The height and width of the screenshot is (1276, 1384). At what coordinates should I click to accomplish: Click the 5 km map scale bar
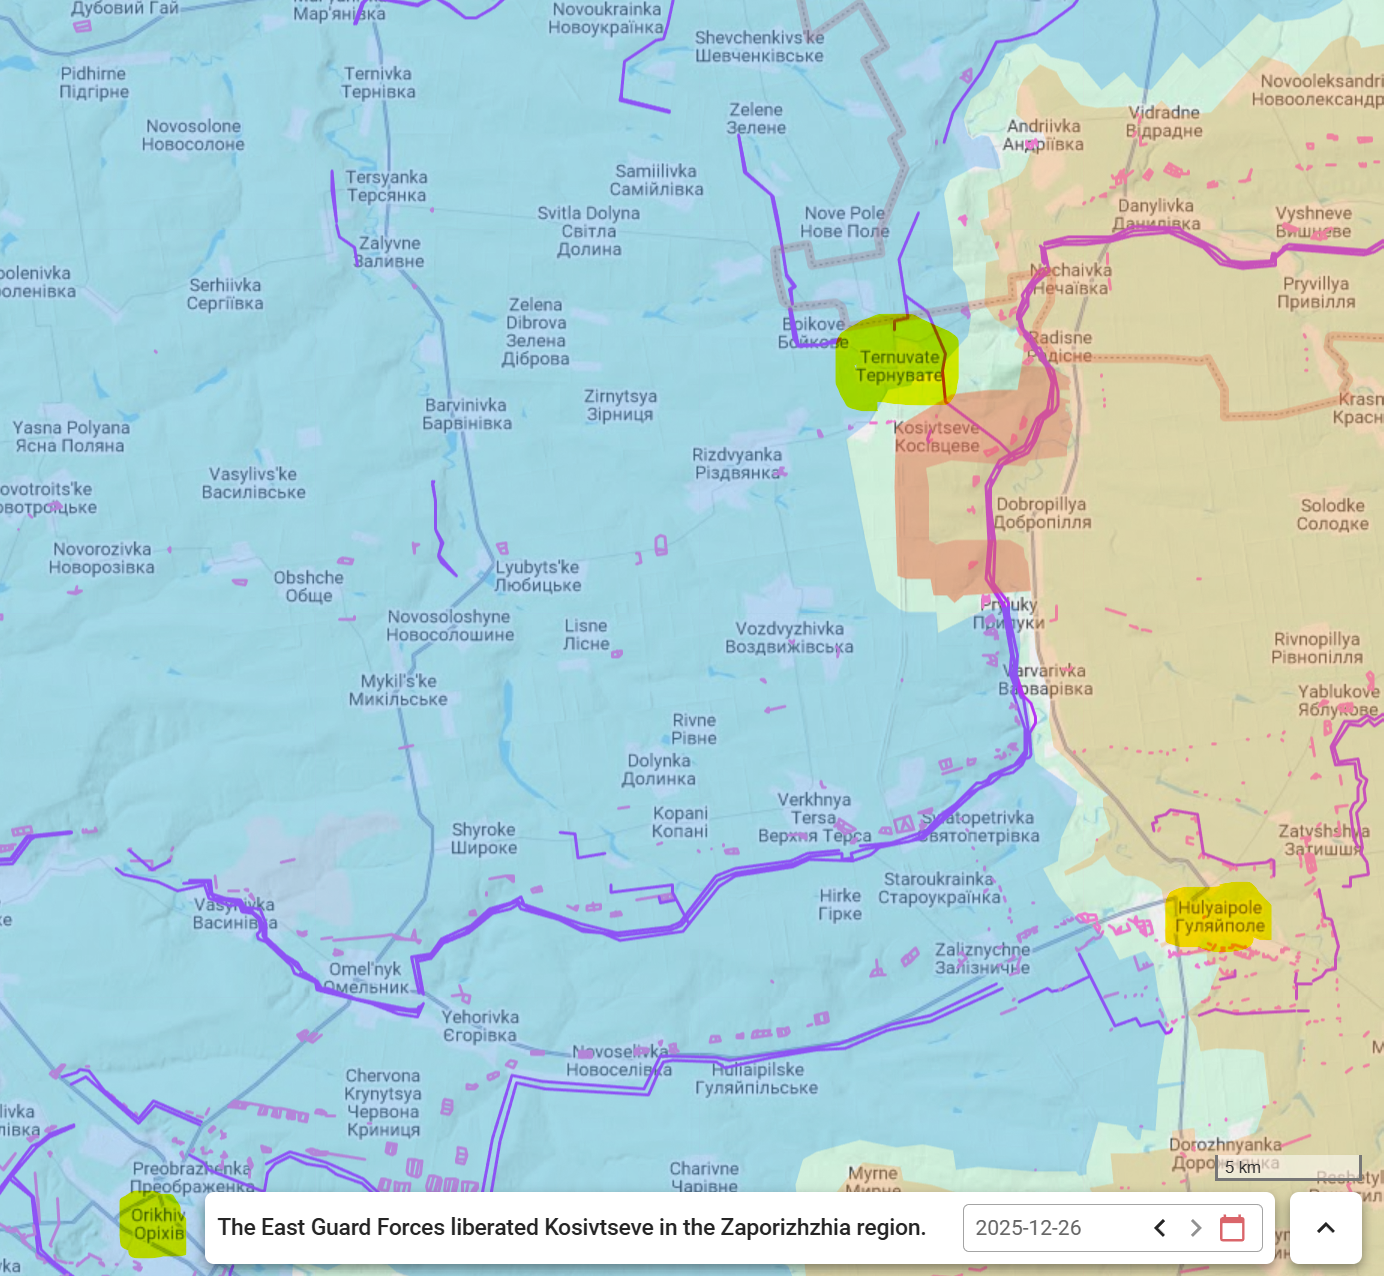(1288, 1167)
